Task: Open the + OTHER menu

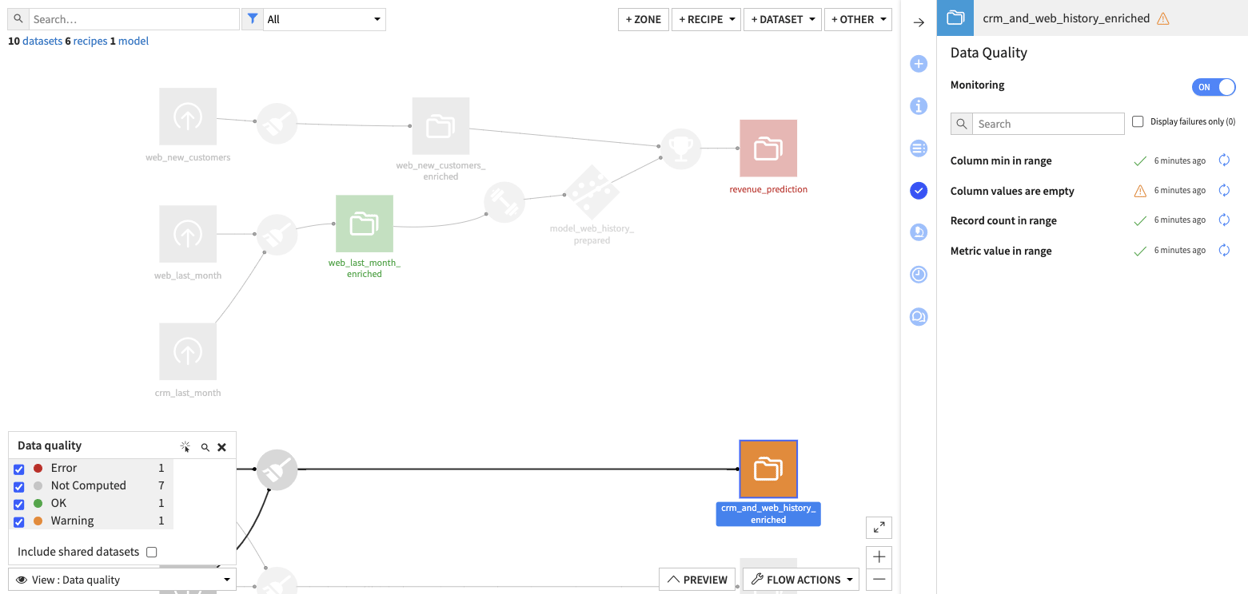Action: click(x=857, y=19)
